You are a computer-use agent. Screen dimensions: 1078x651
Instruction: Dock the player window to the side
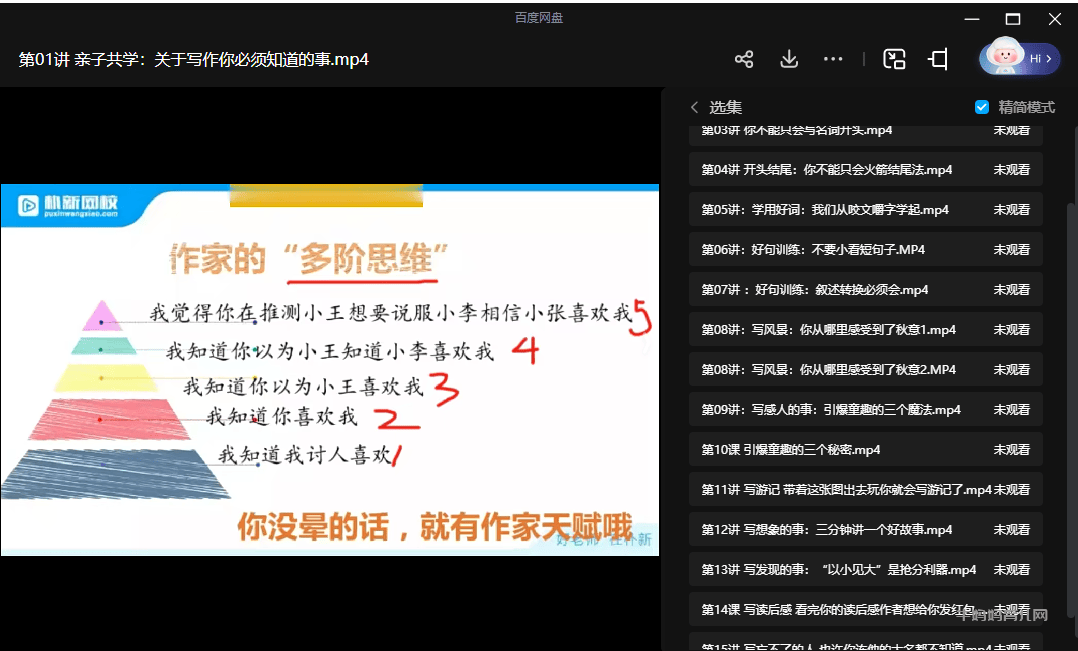(937, 59)
